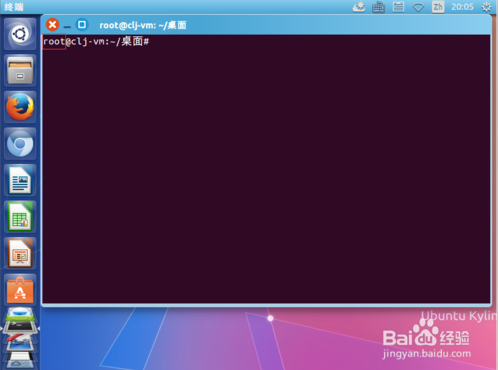Maximize the terminal window
This screenshot has height=370, width=498.
pyautogui.click(x=82, y=25)
